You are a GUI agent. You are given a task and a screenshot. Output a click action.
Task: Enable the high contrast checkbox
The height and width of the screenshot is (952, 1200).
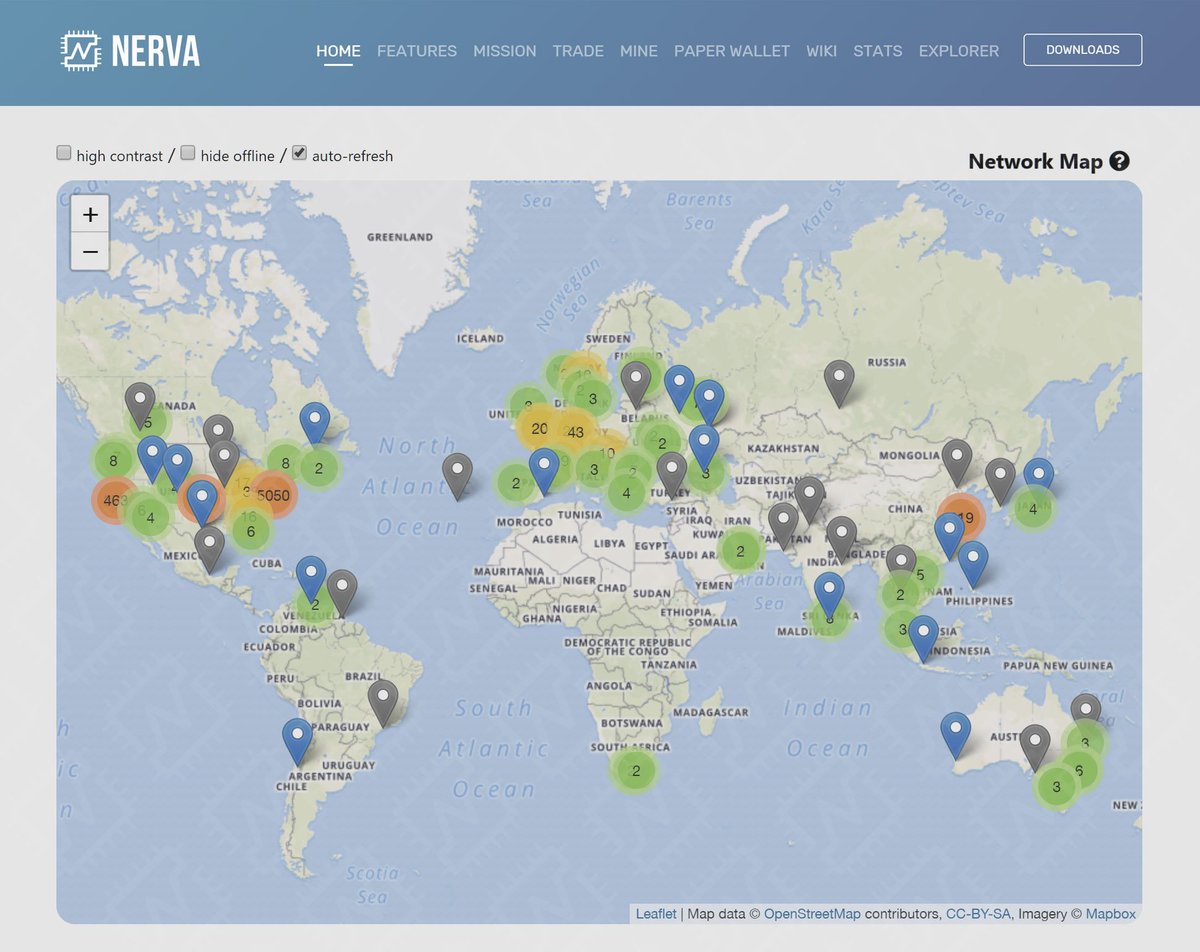[x=64, y=152]
